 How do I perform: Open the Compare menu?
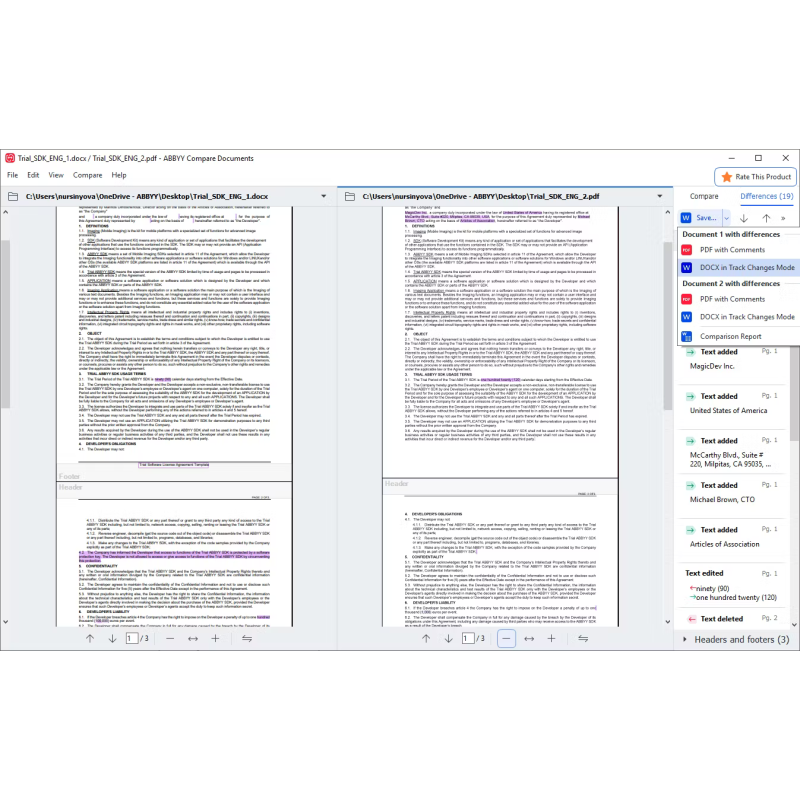(87, 175)
